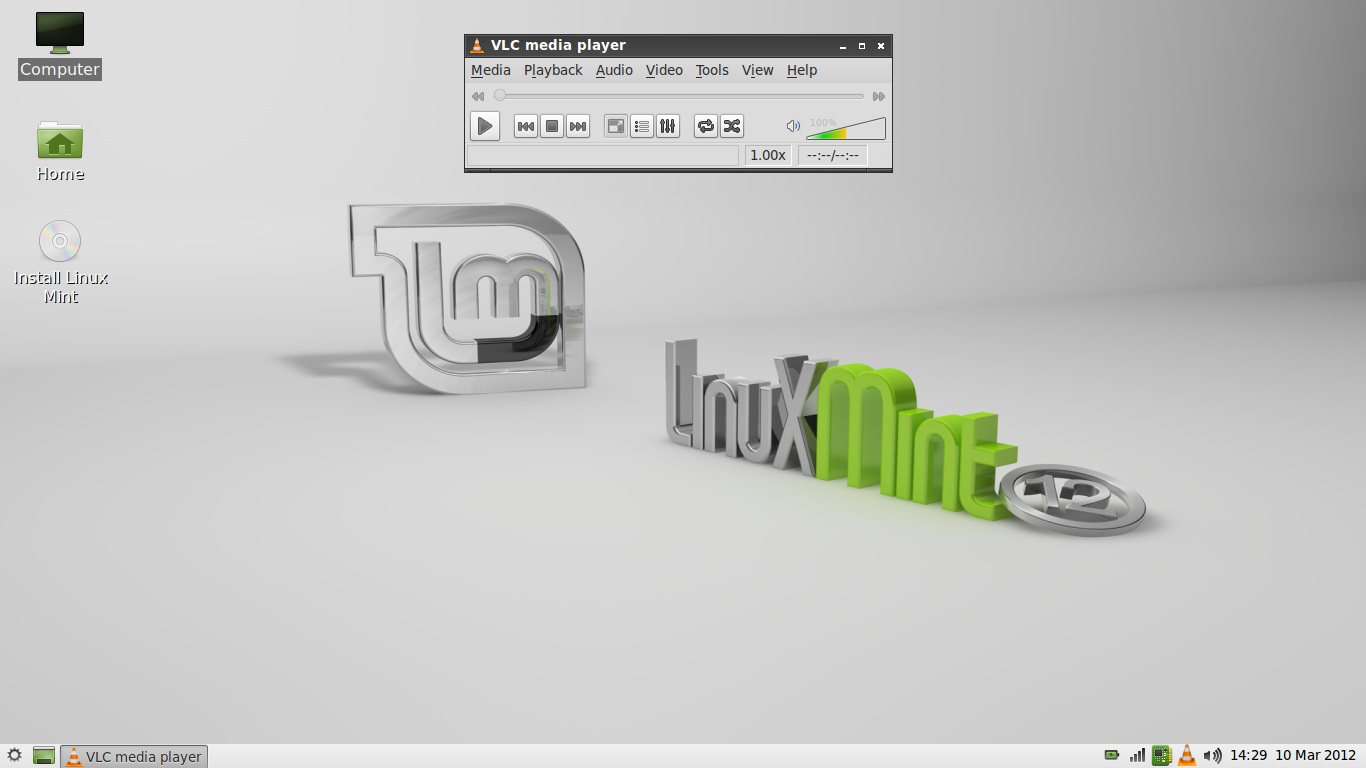Image resolution: width=1366 pixels, height=768 pixels.
Task: Stop playback with the square Stop button
Action: tap(551, 126)
